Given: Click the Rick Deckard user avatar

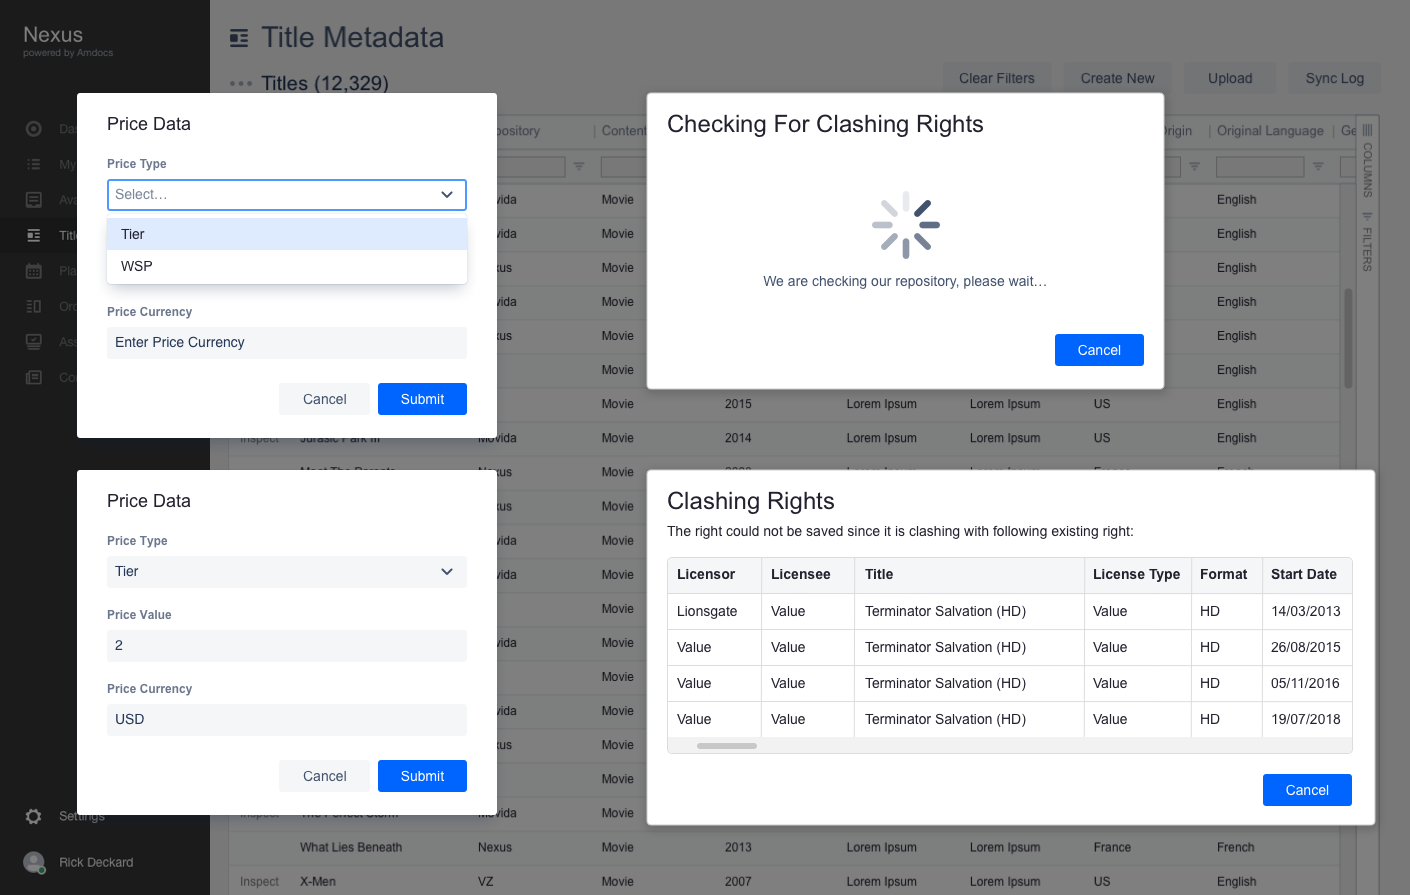Looking at the screenshot, I should tap(34, 862).
